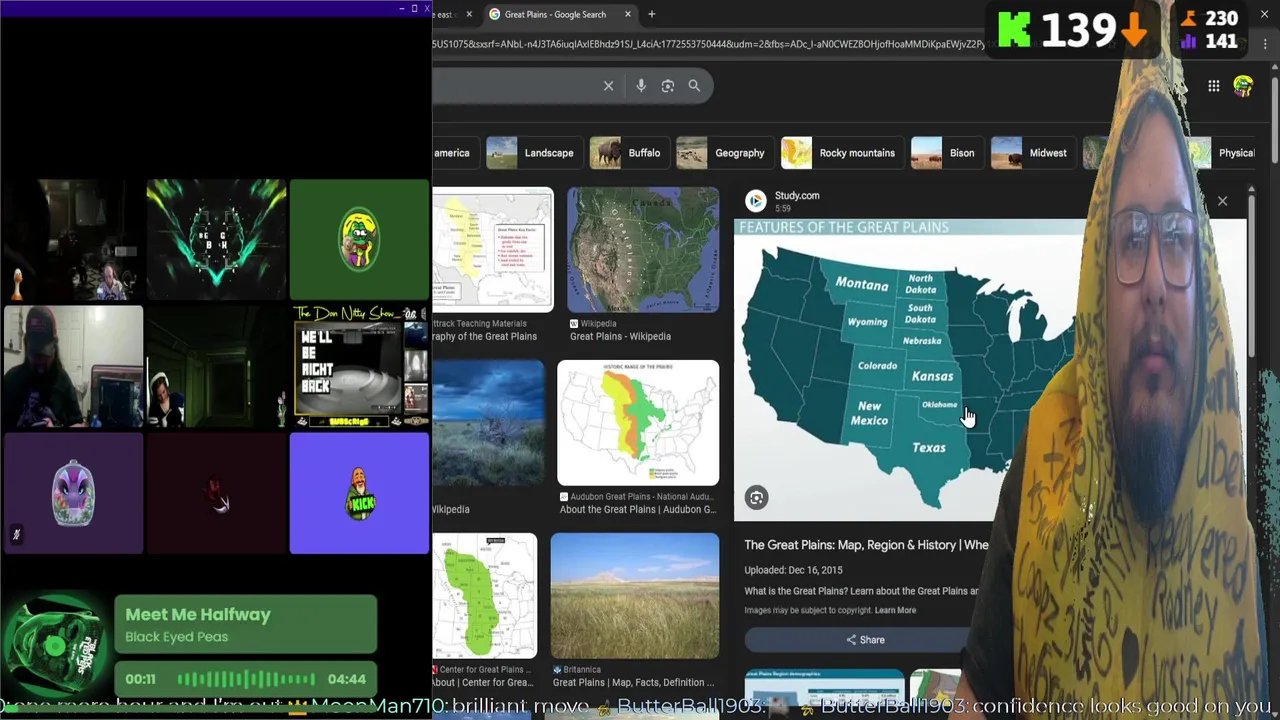
Task: Open Center for Great Plains map thumbnail
Action: click(485, 596)
